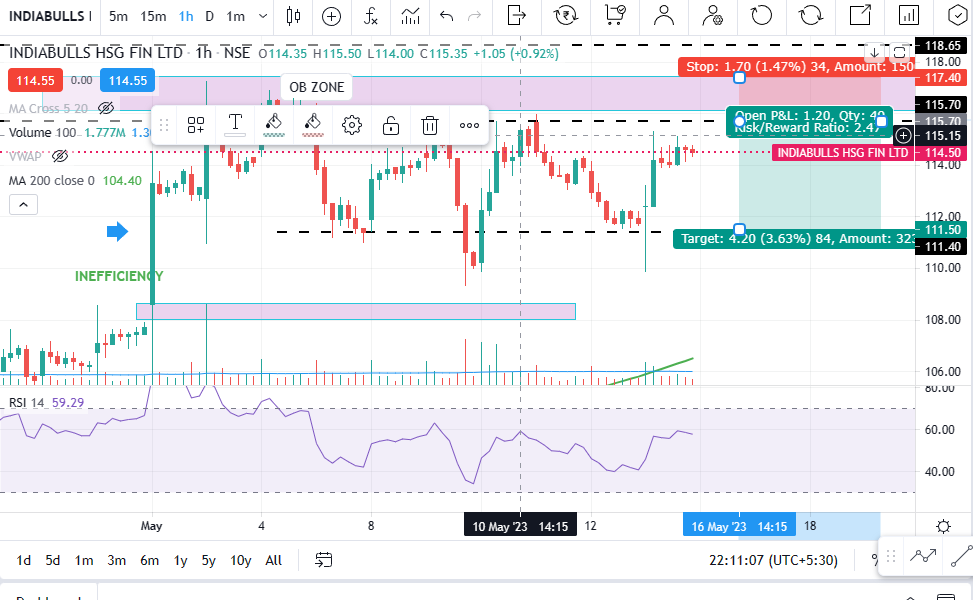The width and height of the screenshot is (973, 600).
Task: Set the date range to 5y
Action: click(x=208, y=560)
